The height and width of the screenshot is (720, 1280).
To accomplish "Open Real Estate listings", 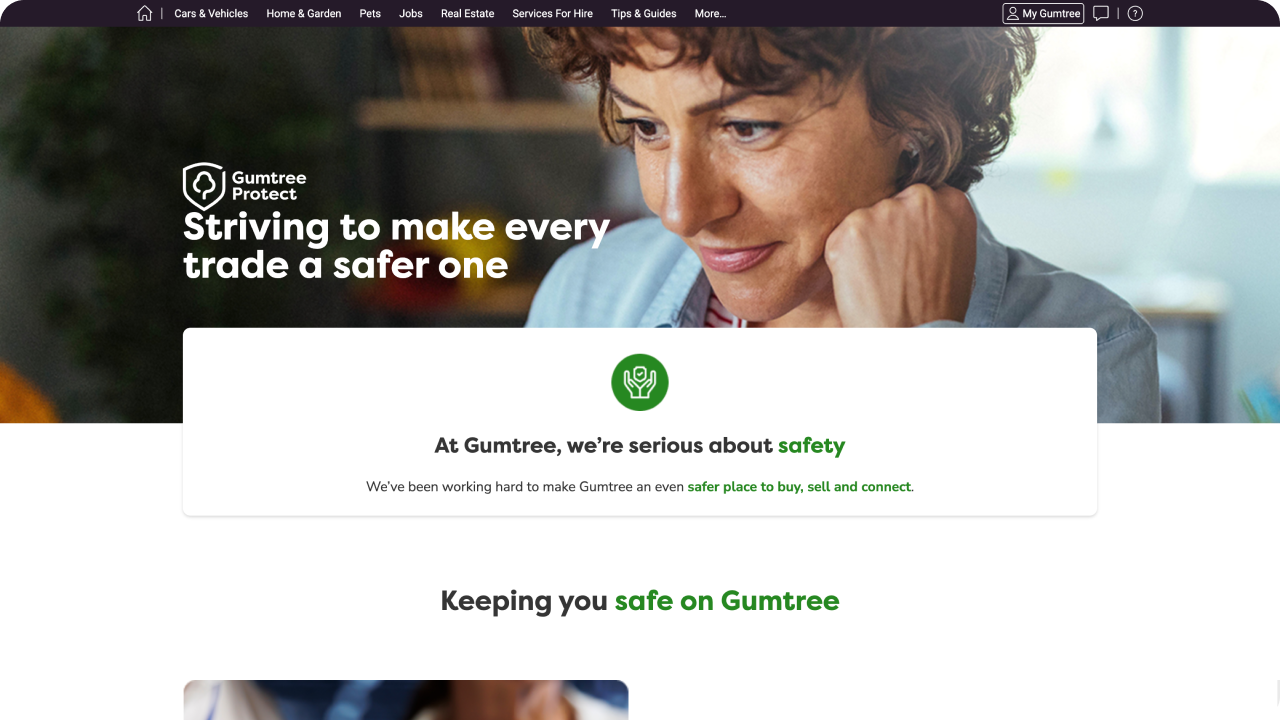I will click(x=468, y=13).
